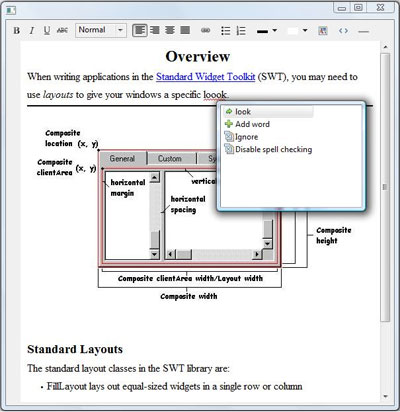Choose 'Disable spell checking'

point(268,149)
